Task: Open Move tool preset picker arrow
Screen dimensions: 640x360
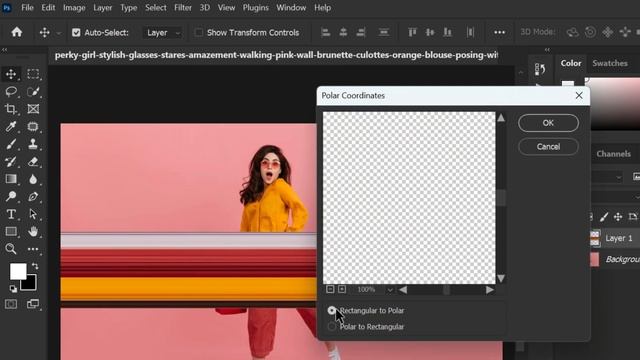Action: [58, 33]
